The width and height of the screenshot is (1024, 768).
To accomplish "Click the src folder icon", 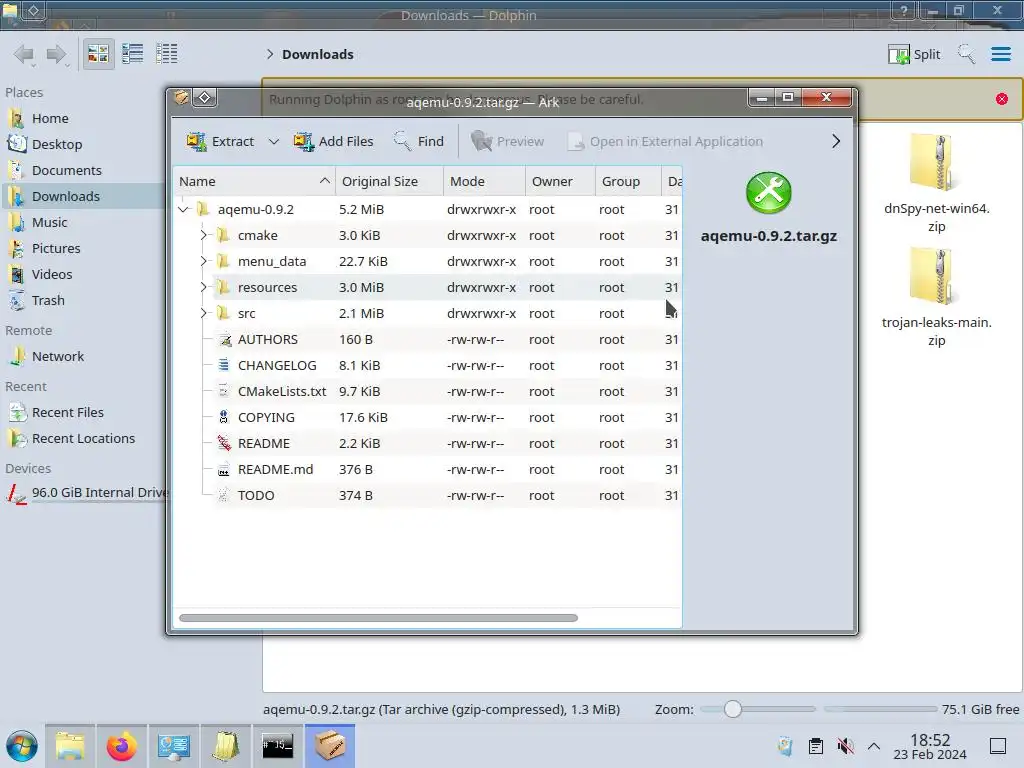I will [x=223, y=313].
